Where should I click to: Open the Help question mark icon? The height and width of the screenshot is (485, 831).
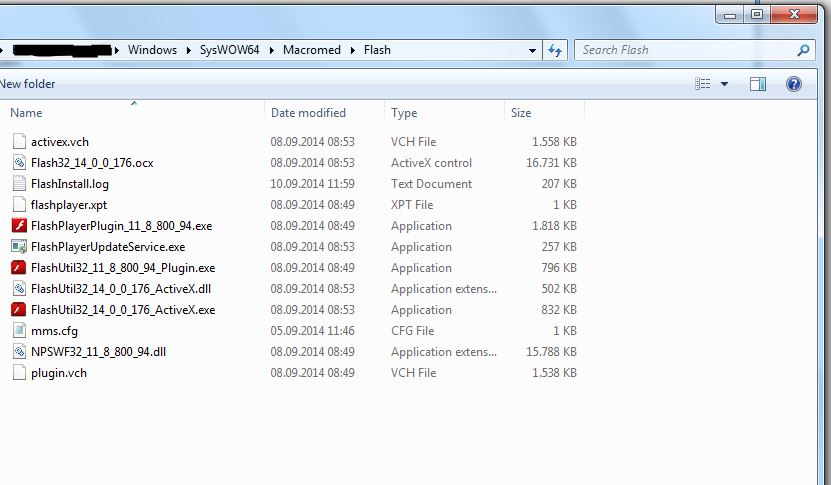coord(793,84)
